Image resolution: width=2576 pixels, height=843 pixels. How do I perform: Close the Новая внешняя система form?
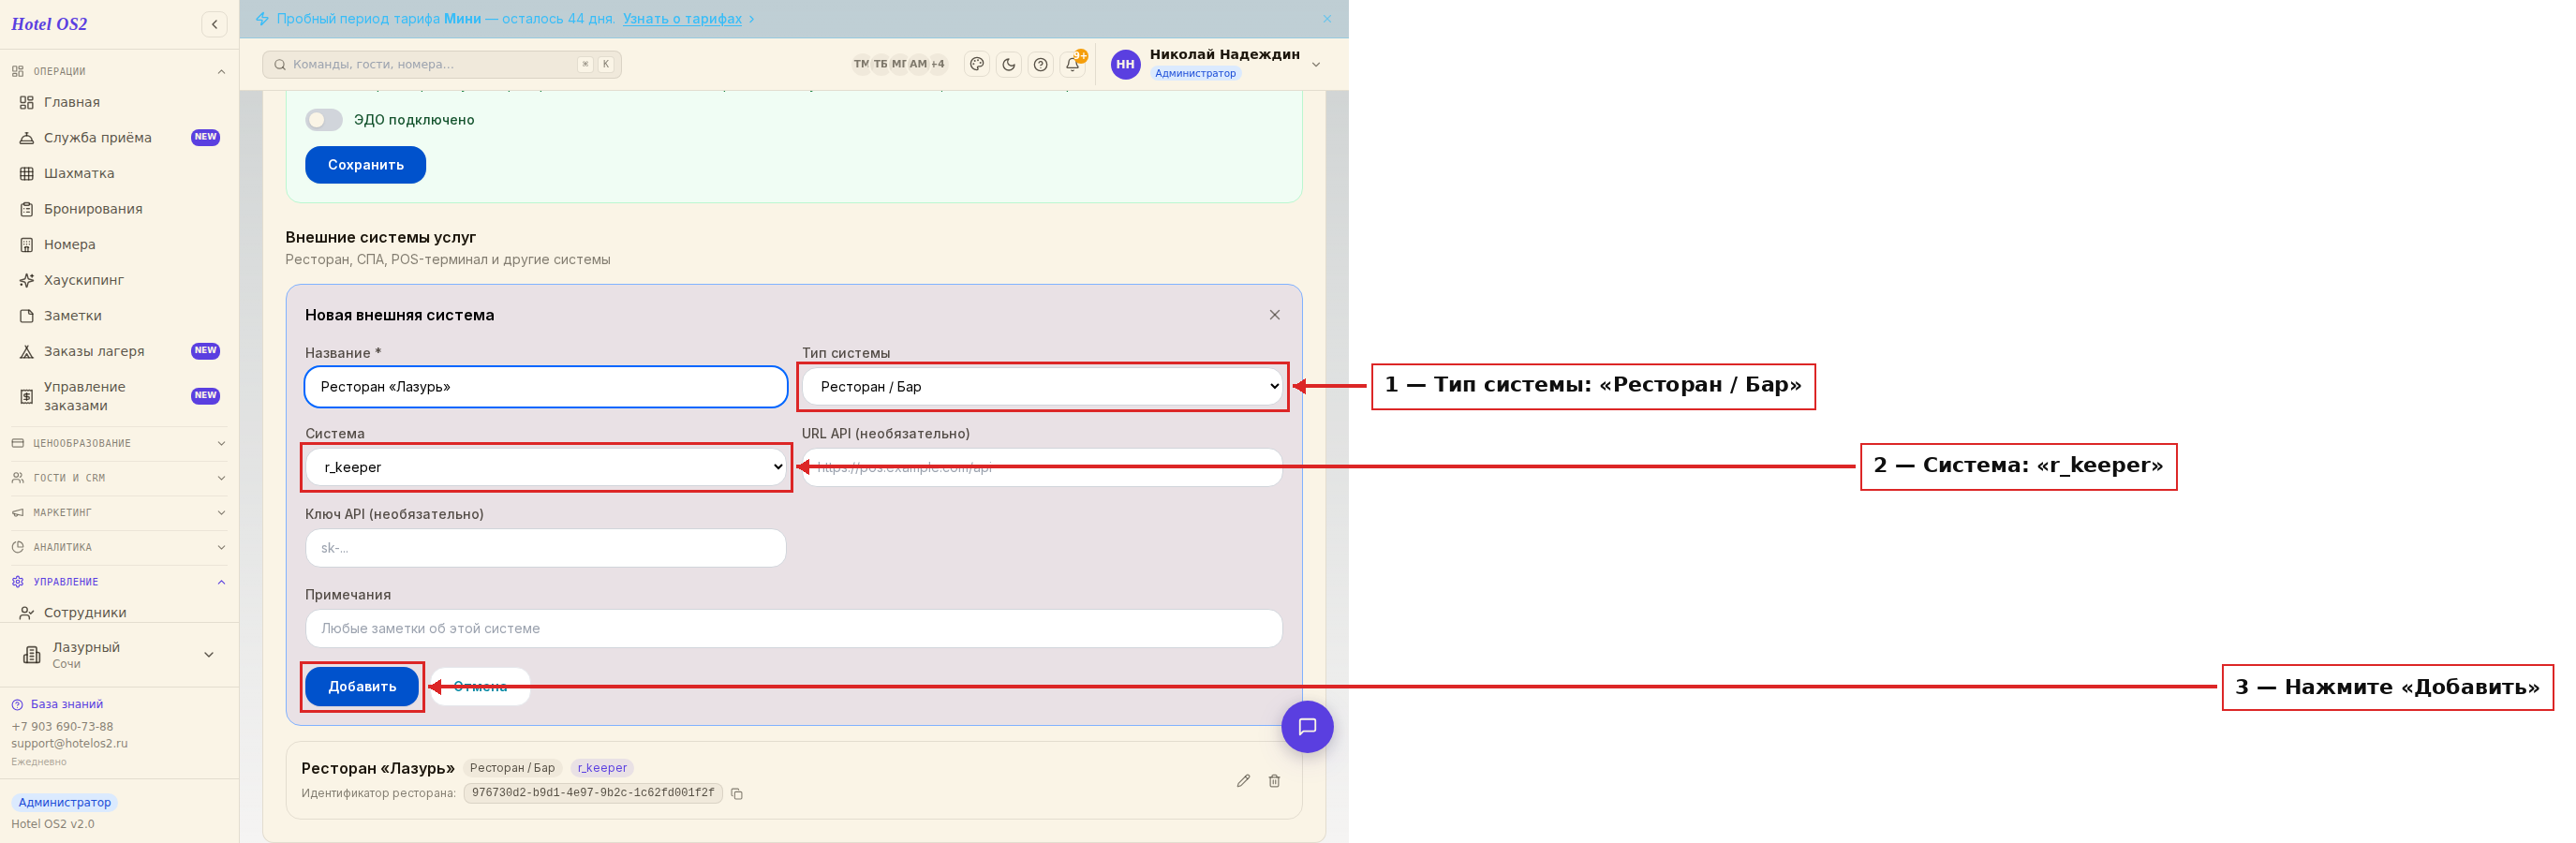click(1274, 315)
